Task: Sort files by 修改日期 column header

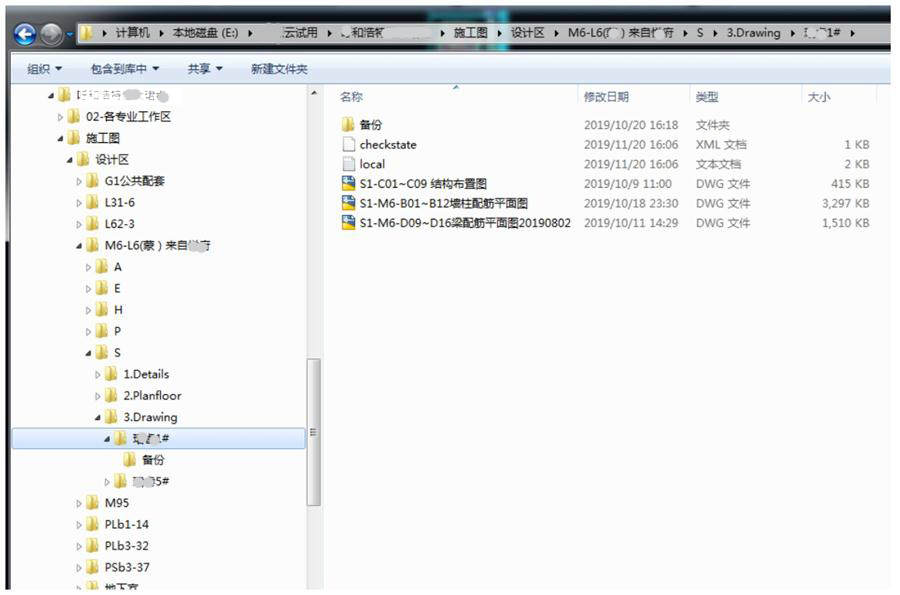Action: tap(606, 97)
